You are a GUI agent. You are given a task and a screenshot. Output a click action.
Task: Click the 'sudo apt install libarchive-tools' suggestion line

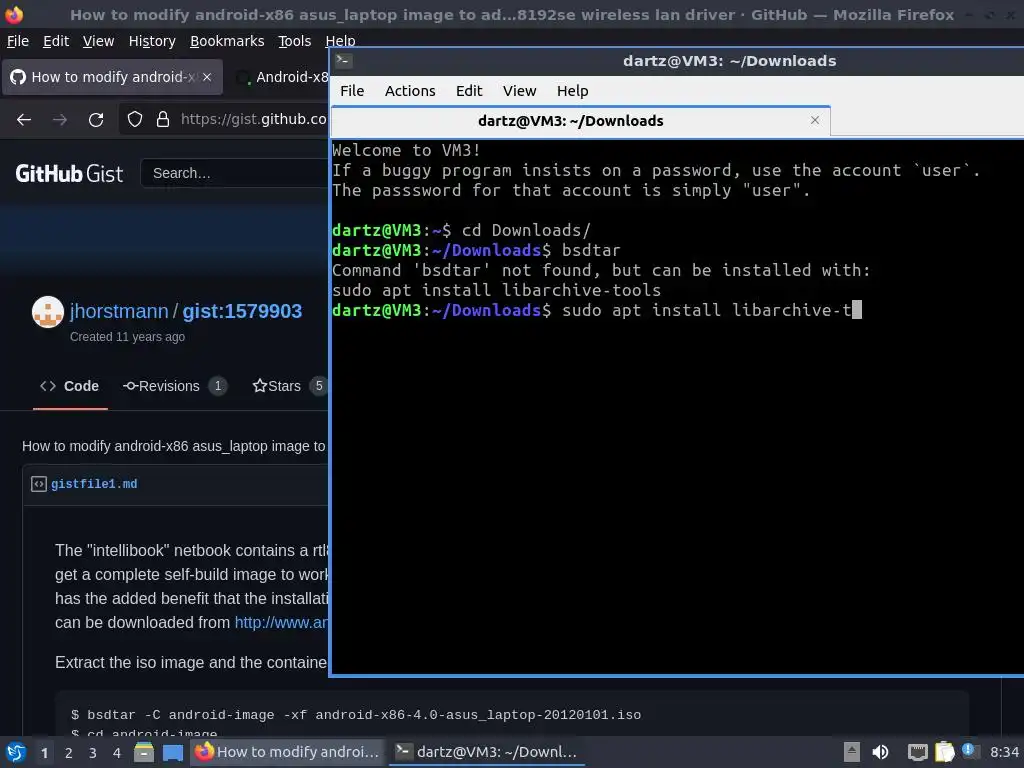pyautogui.click(x=496, y=290)
